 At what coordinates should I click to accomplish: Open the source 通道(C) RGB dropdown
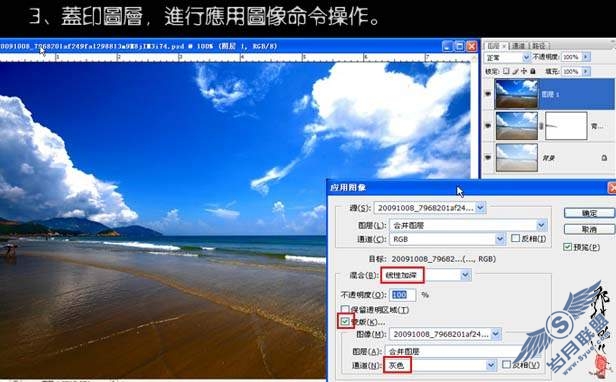(x=500, y=239)
